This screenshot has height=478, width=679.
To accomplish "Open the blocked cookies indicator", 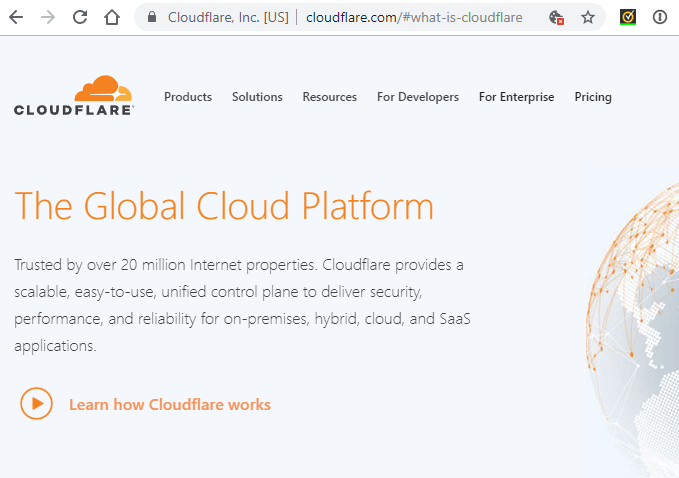I will (556, 17).
